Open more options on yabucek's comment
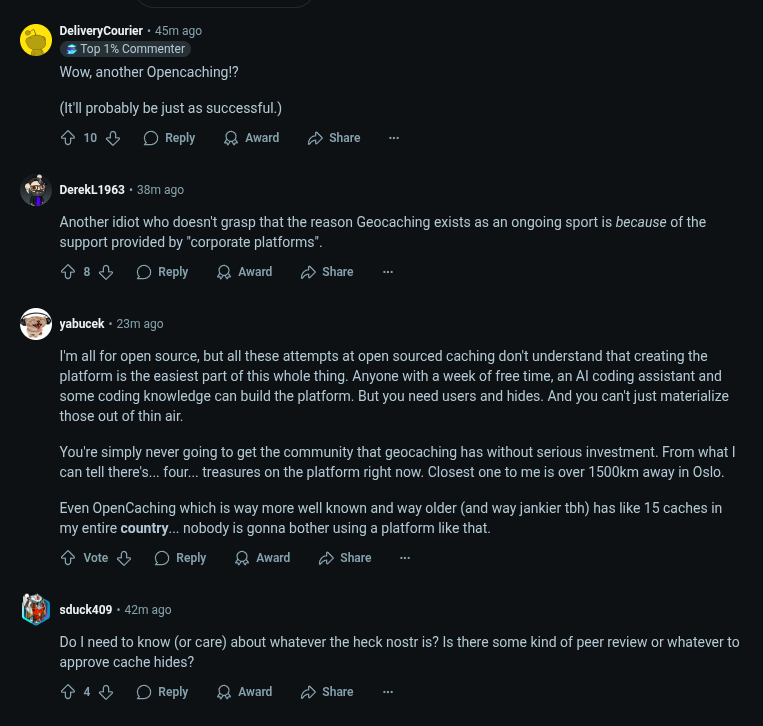Viewport: 763px width, 726px height. click(405, 558)
